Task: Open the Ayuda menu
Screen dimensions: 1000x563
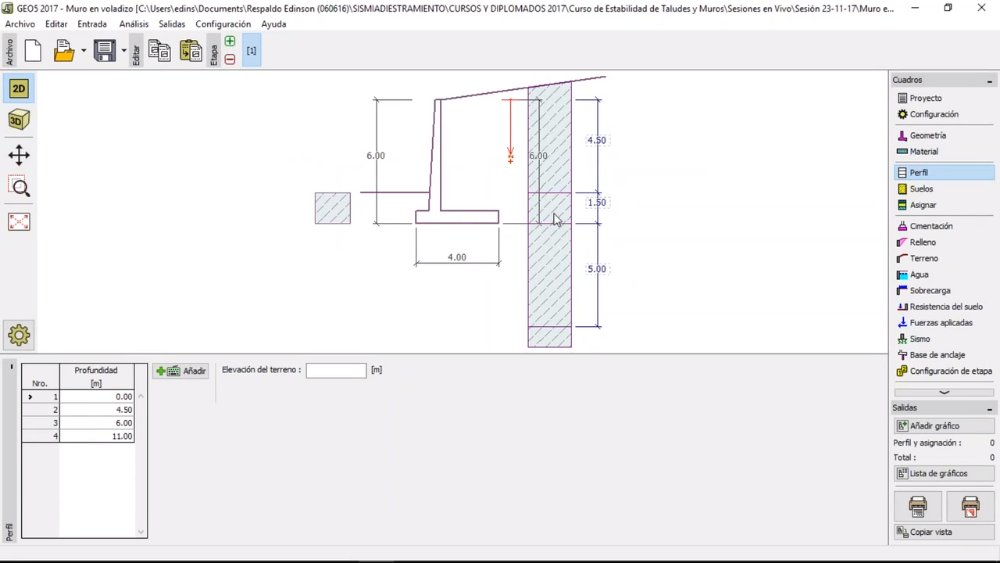Action: click(274, 24)
